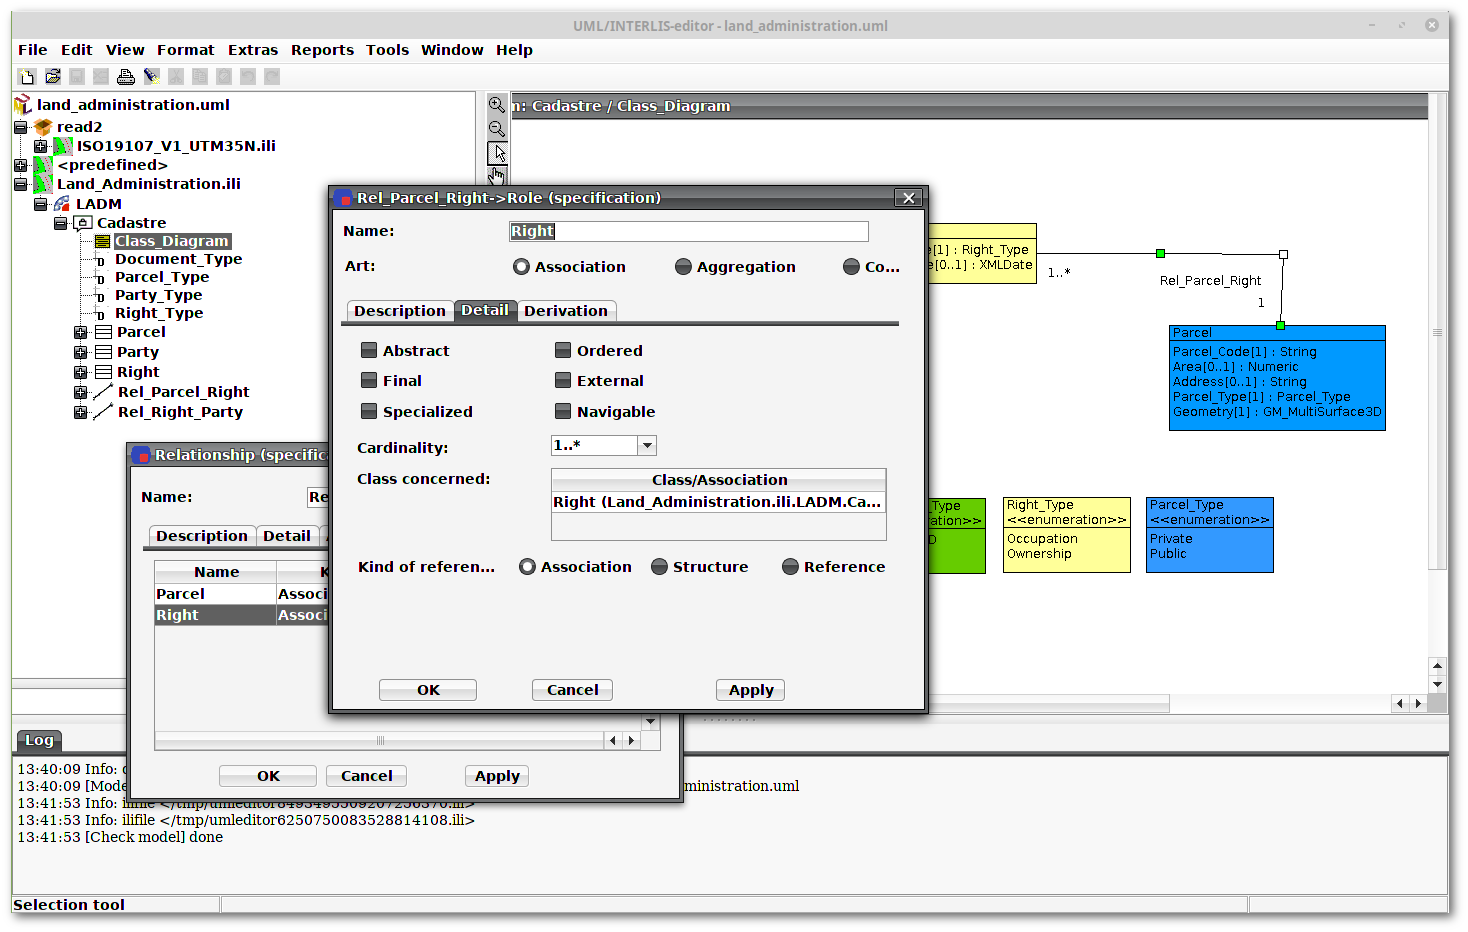The height and width of the screenshot is (932, 1468).
Task: Click the Print toolbar icon
Action: pyautogui.click(x=126, y=76)
